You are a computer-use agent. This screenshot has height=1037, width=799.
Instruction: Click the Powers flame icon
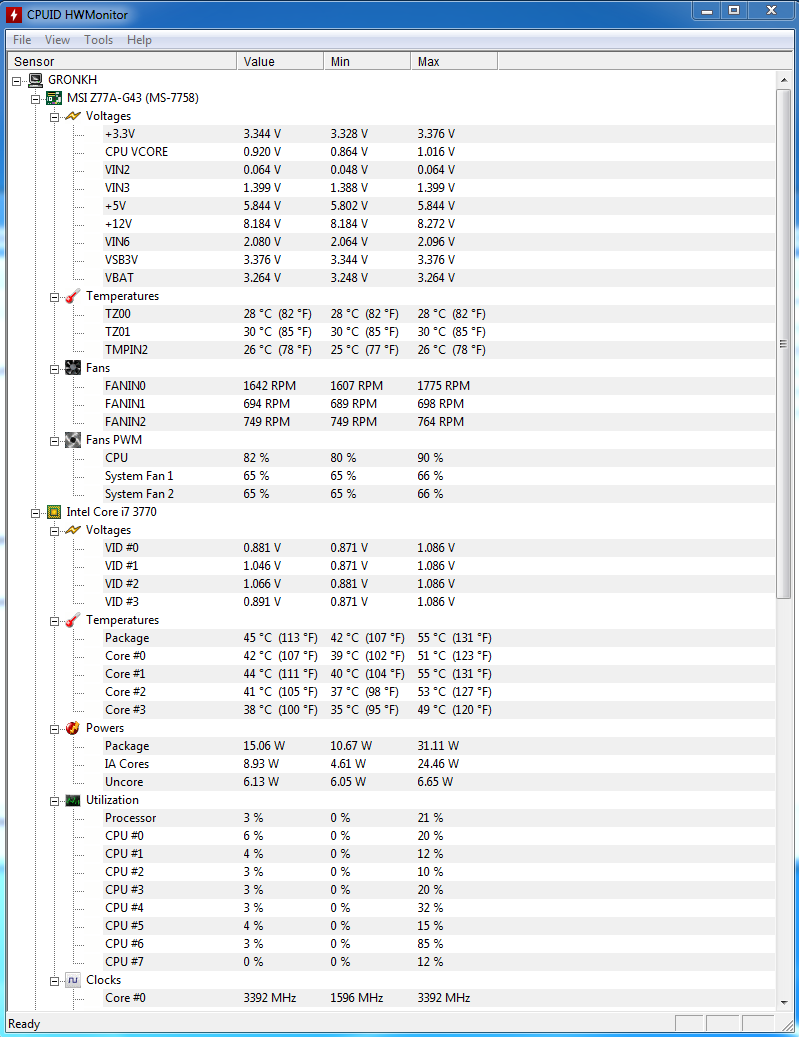[73, 728]
